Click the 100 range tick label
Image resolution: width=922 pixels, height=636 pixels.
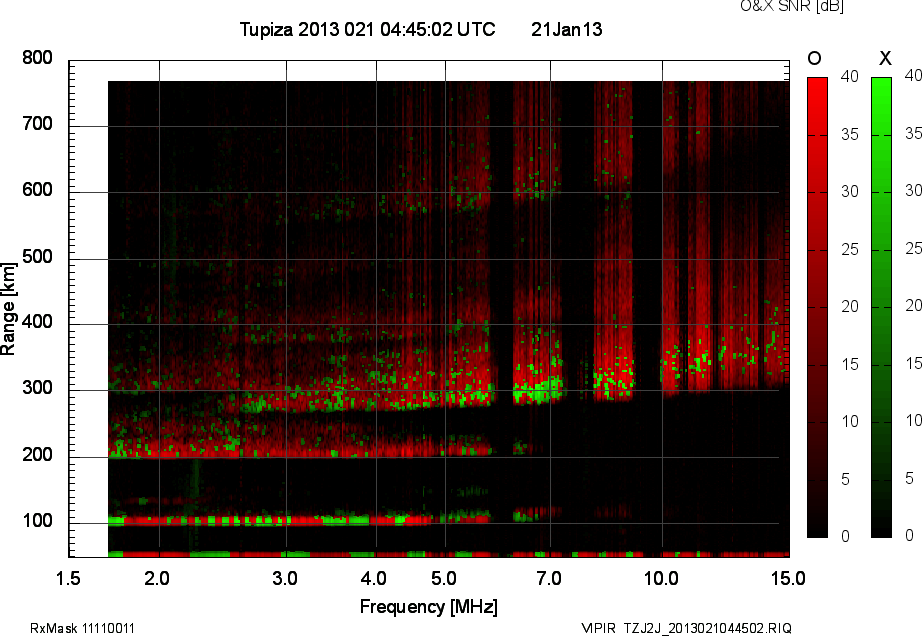[37, 521]
